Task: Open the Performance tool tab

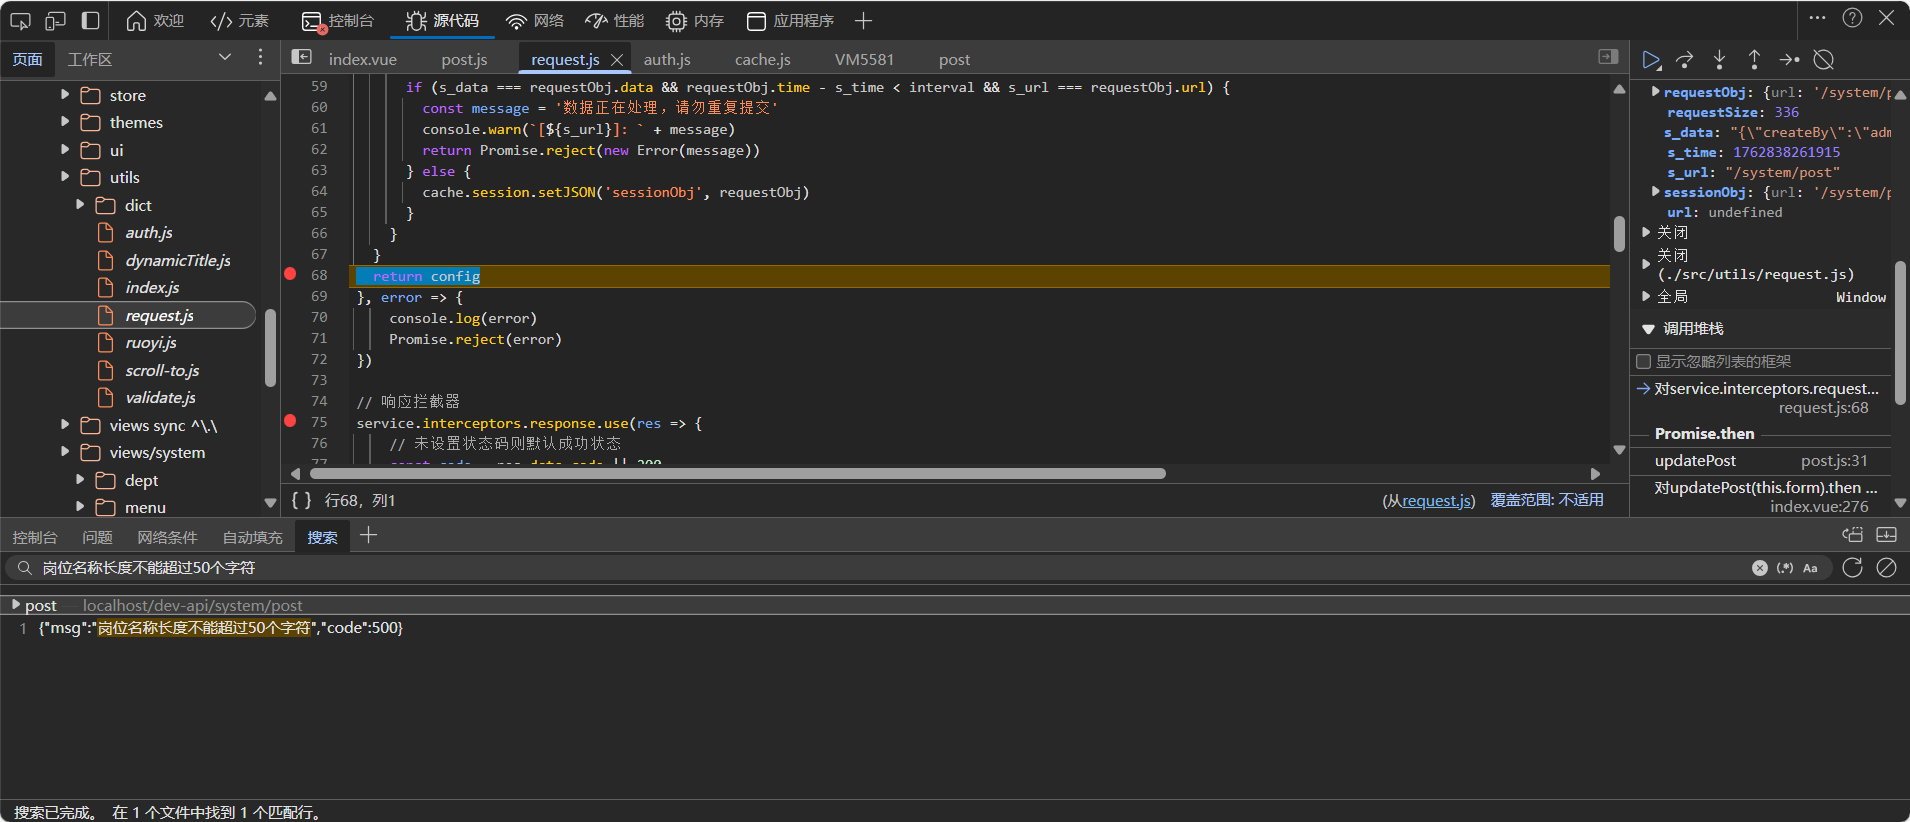Action: coord(614,20)
